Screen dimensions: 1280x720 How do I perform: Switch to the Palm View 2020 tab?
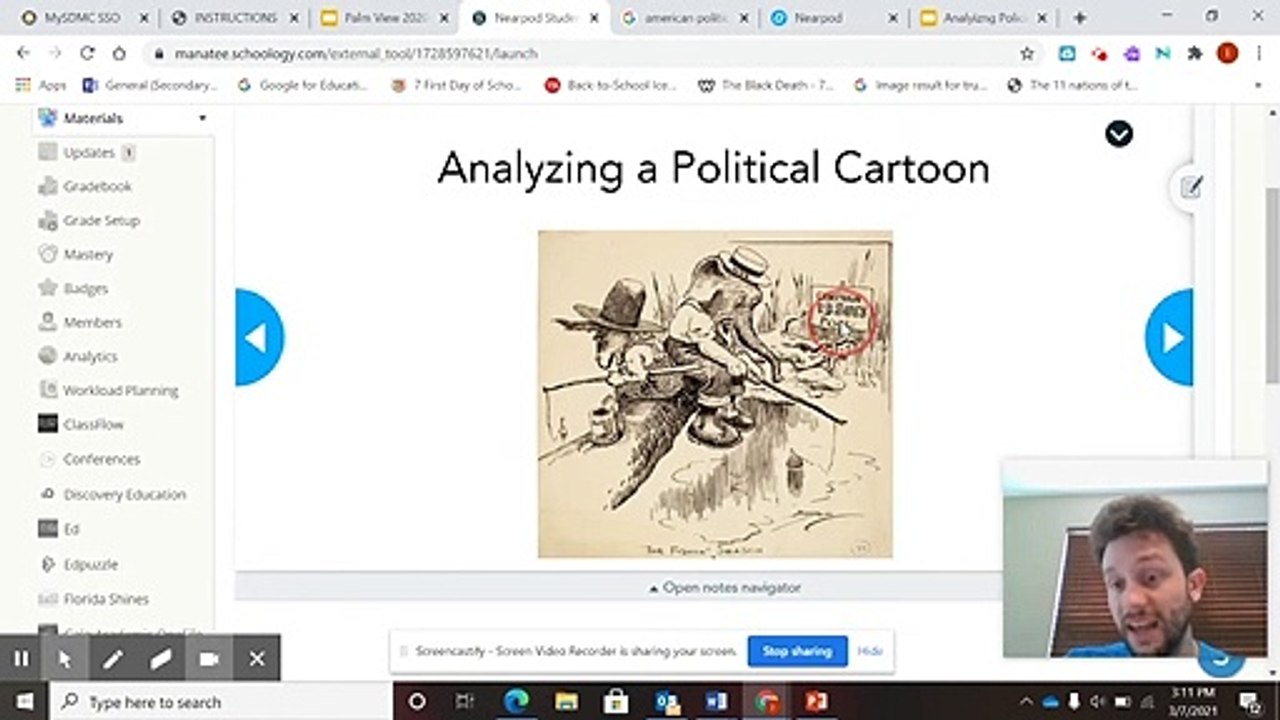tap(385, 18)
